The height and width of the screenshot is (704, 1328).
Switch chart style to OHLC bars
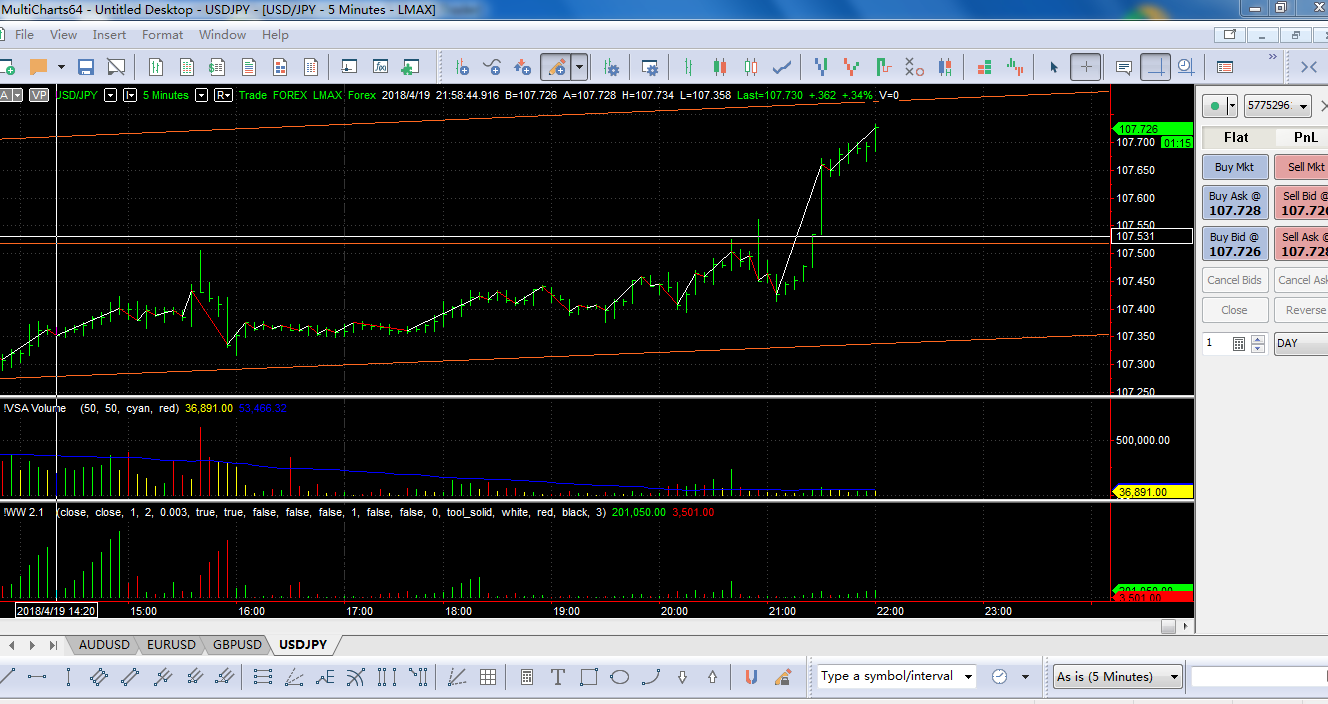coord(688,67)
